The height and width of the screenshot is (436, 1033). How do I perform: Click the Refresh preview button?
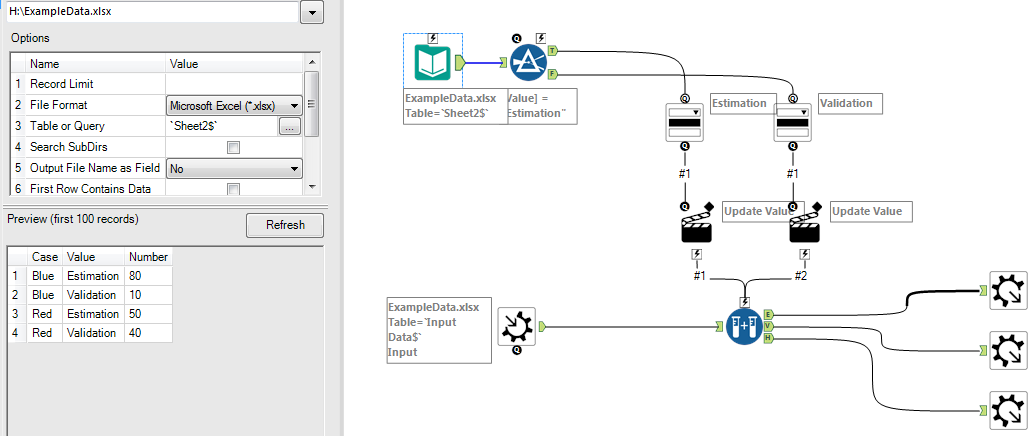(x=285, y=225)
